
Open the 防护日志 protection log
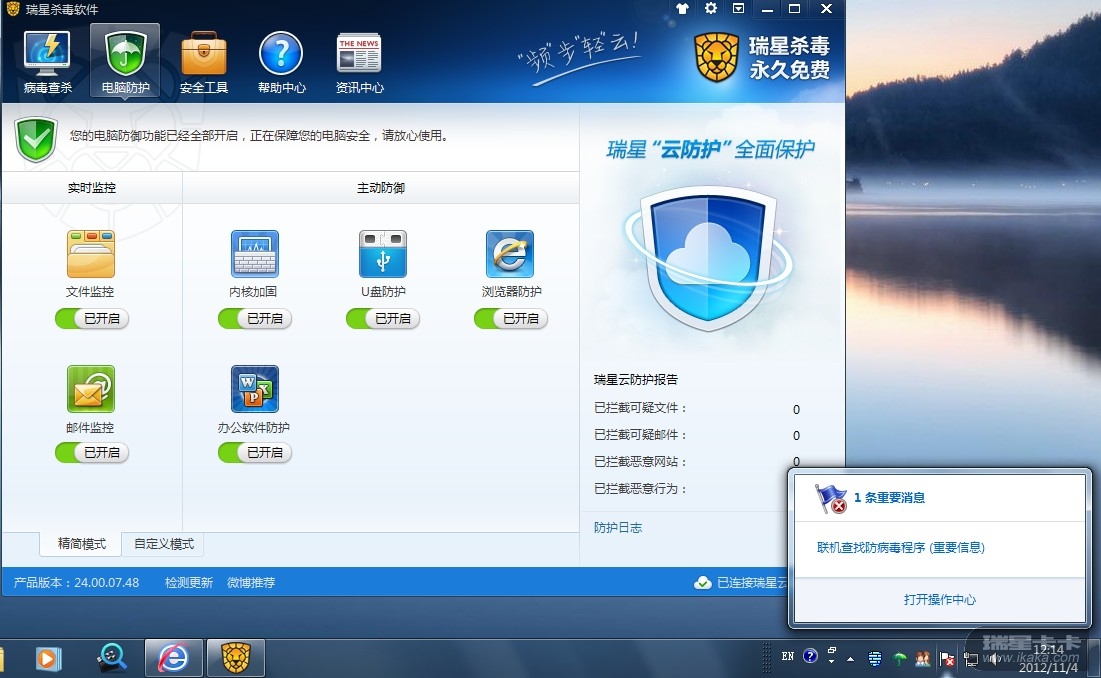pos(618,528)
